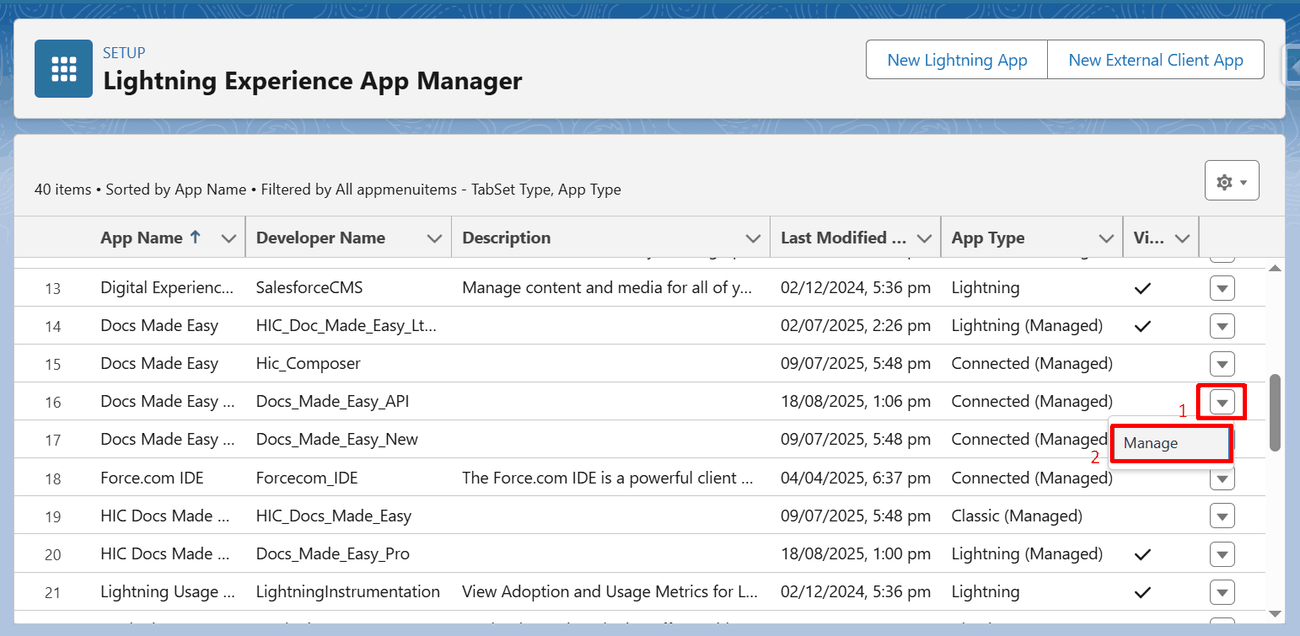This screenshot has width=1300, height=636.
Task: Sort by Developer Name column
Action: click(321, 238)
